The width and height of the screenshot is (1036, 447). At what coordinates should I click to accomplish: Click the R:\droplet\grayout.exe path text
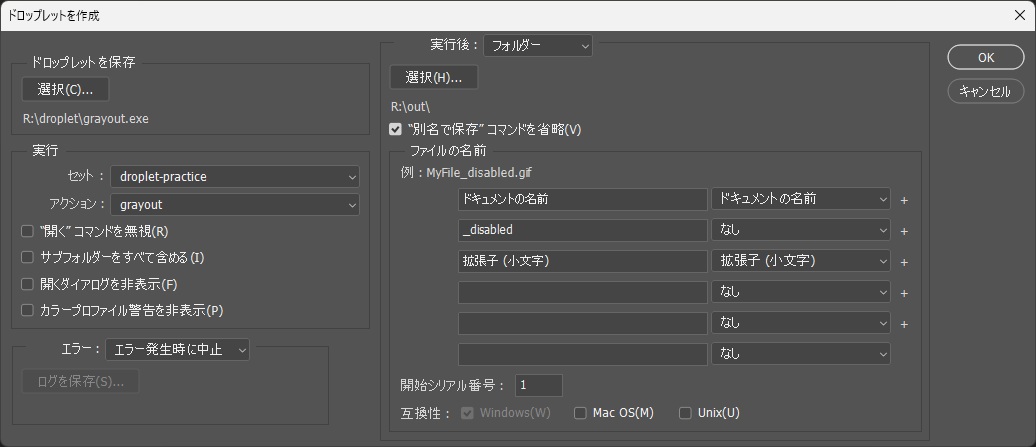[86, 120]
